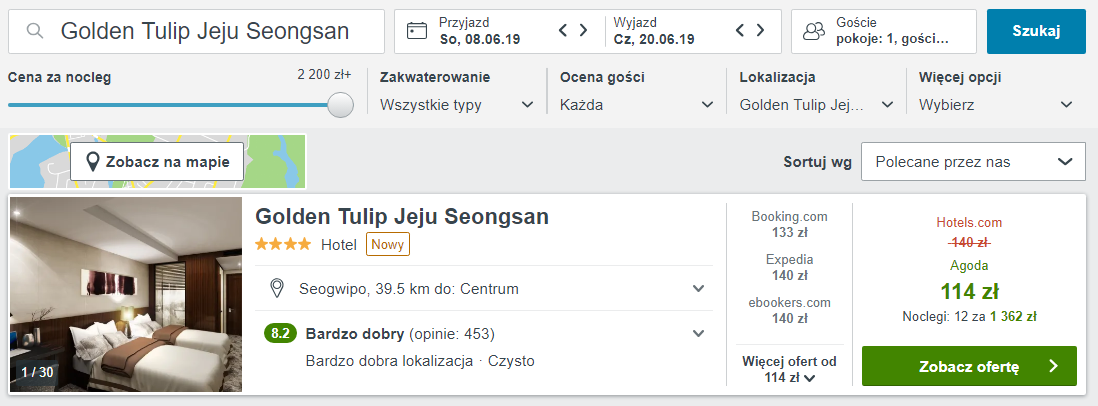Open the check-in calendar icon
Image resolution: width=1098 pixels, height=406 pixels.
417,31
